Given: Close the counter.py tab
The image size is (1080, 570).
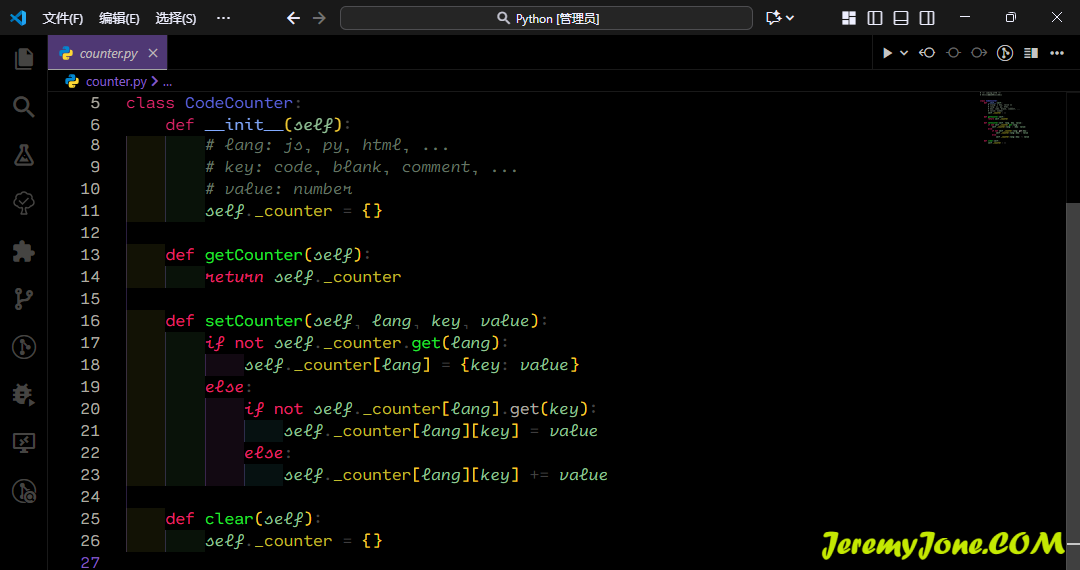Looking at the screenshot, I should click(153, 53).
